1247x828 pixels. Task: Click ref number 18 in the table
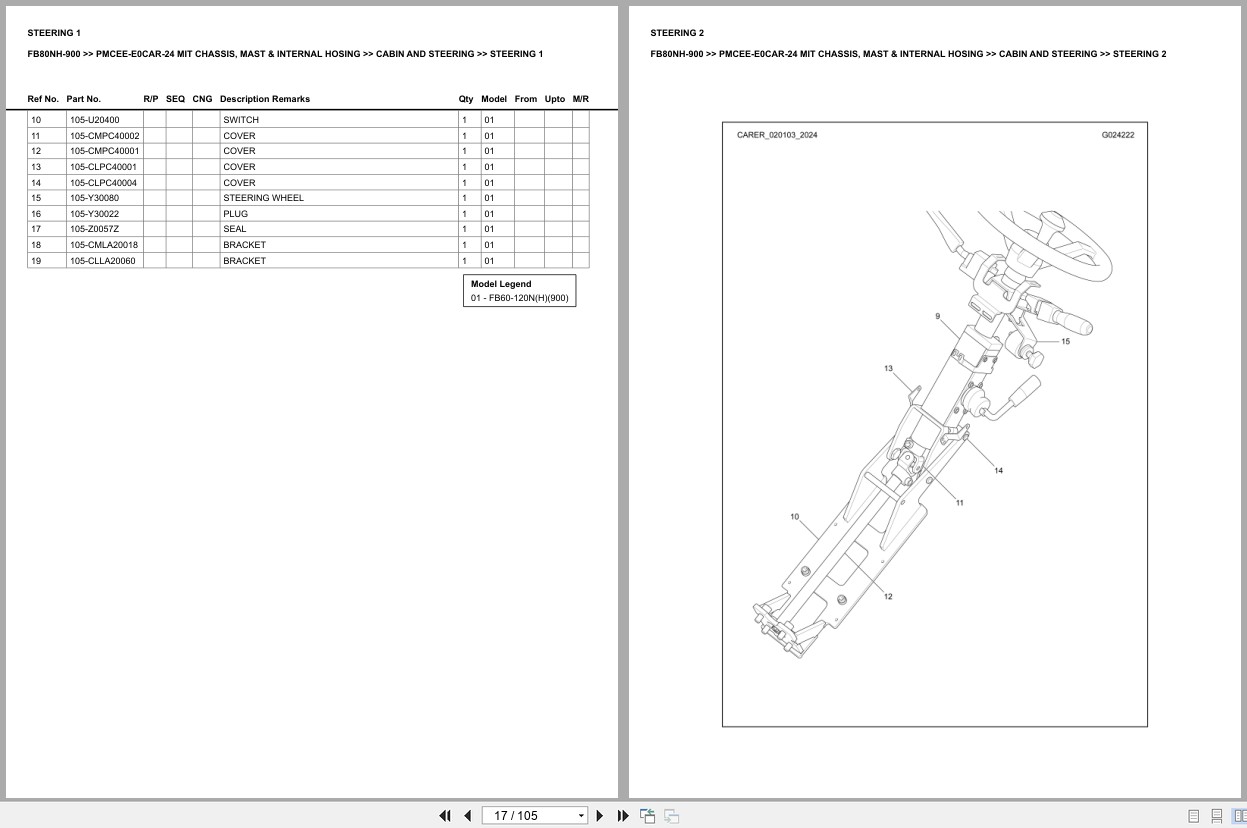pos(36,245)
